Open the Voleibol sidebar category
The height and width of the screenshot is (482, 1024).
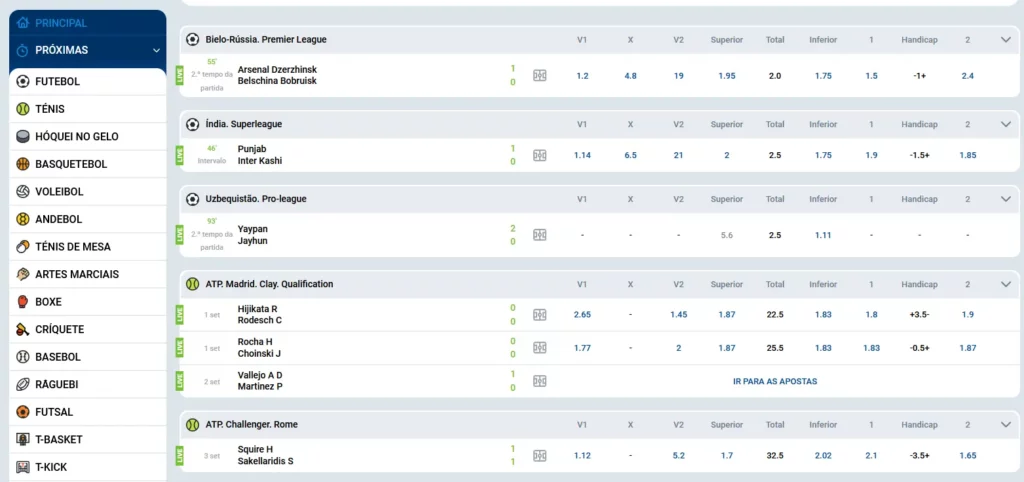point(88,191)
